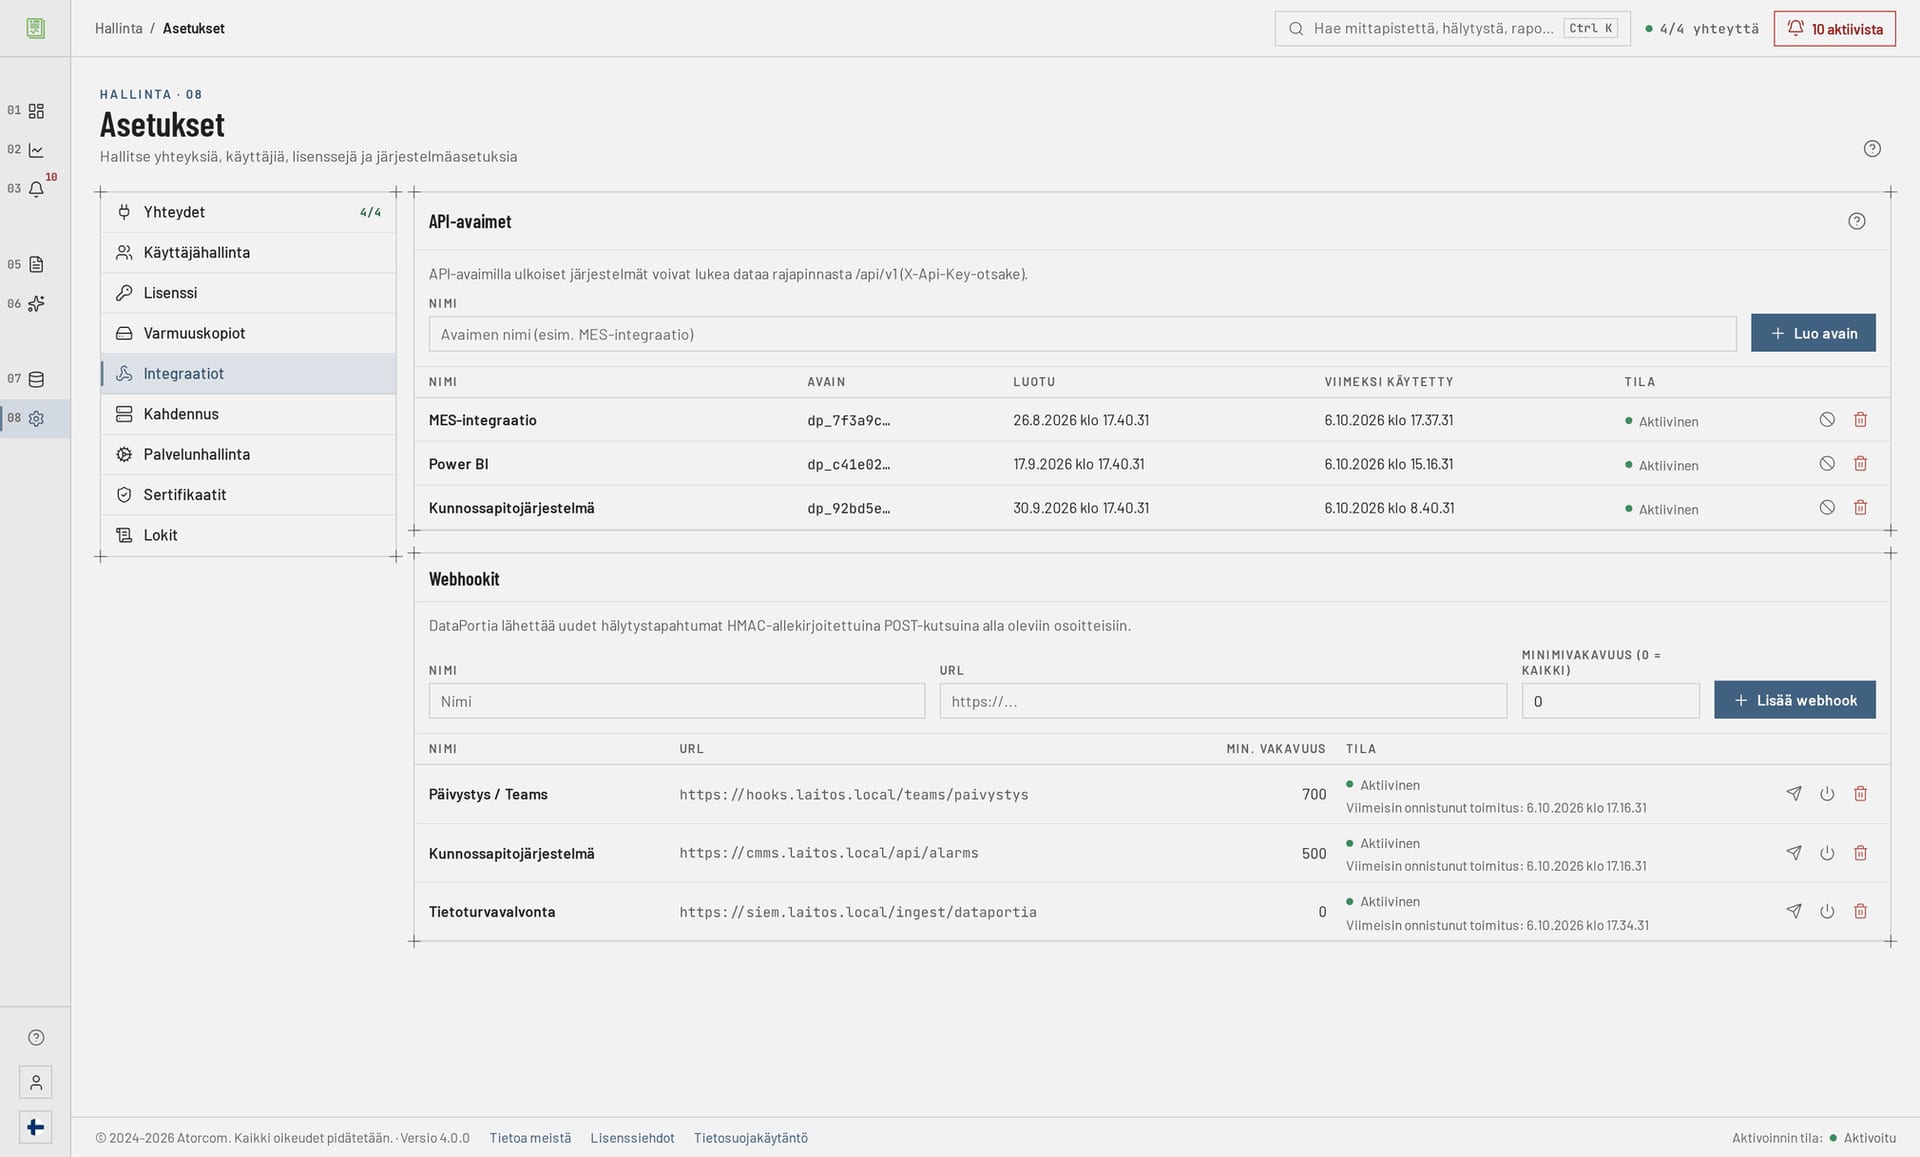Focus the webhook Nimi input field
The width and height of the screenshot is (1920, 1157).
pos(677,701)
